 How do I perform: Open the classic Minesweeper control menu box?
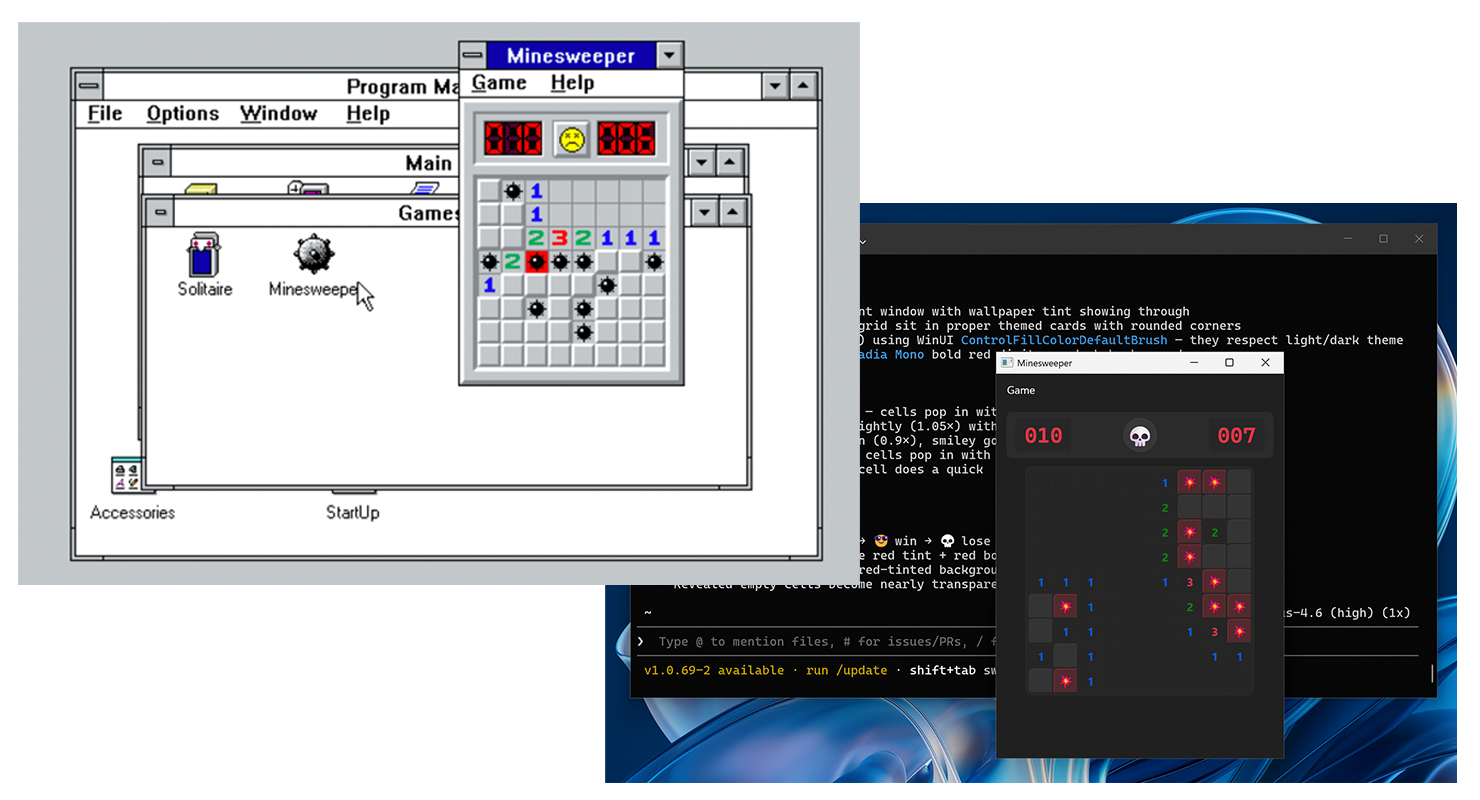click(473, 56)
